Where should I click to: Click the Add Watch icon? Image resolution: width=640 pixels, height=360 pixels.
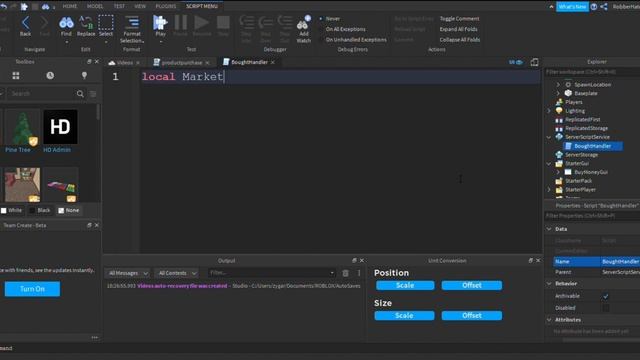point(303,24)
